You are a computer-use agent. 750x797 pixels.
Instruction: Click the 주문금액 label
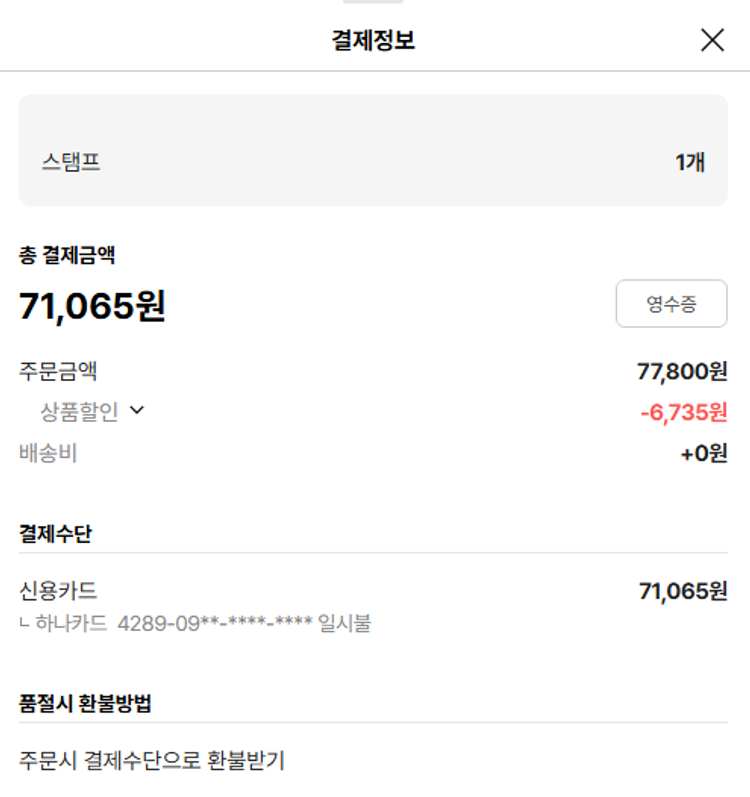[58, 372]
